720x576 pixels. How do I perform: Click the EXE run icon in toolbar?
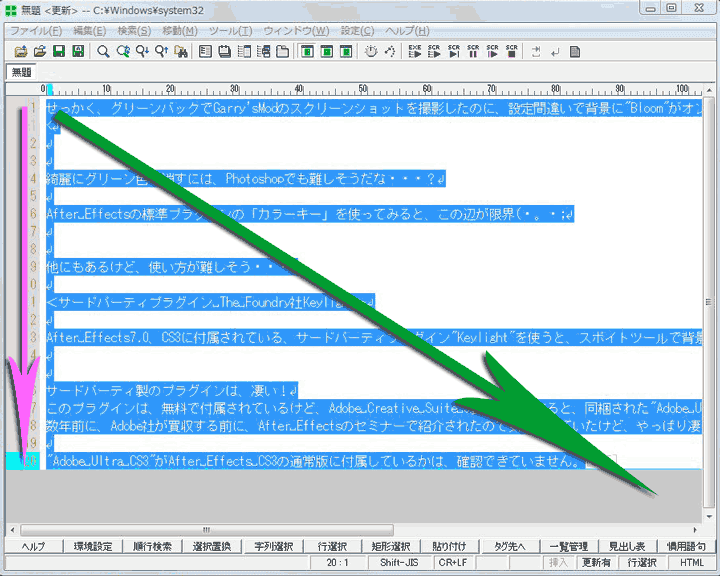[x=415, y=51]
